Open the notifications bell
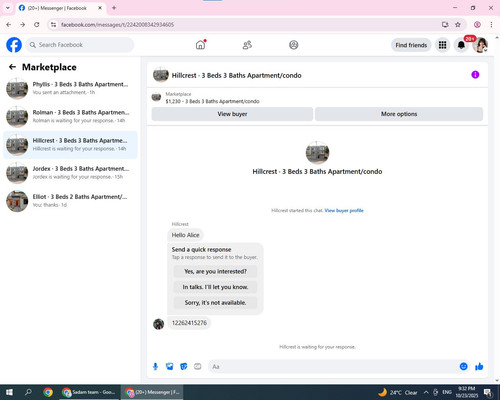Screen dimensions: 500x400 click(461, 45)
